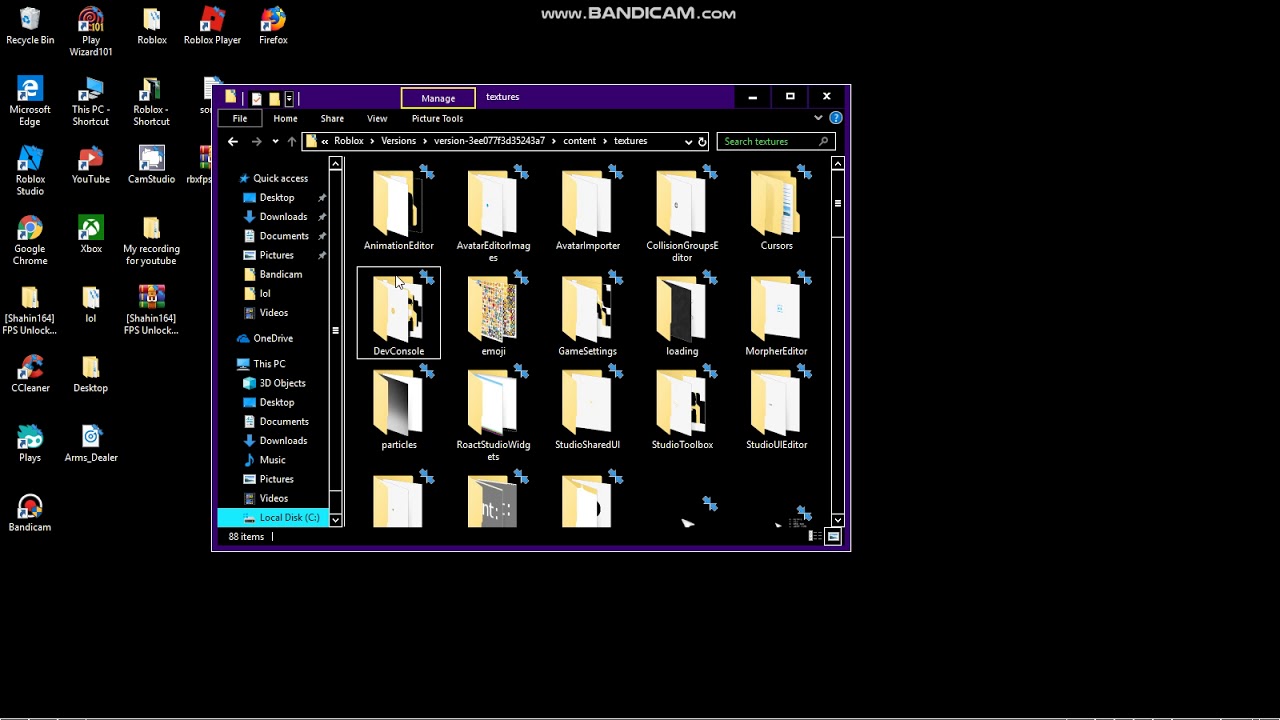Viewport: 1280px width, 720px height.
Task: Open the File menu
Action: point(240,118)
